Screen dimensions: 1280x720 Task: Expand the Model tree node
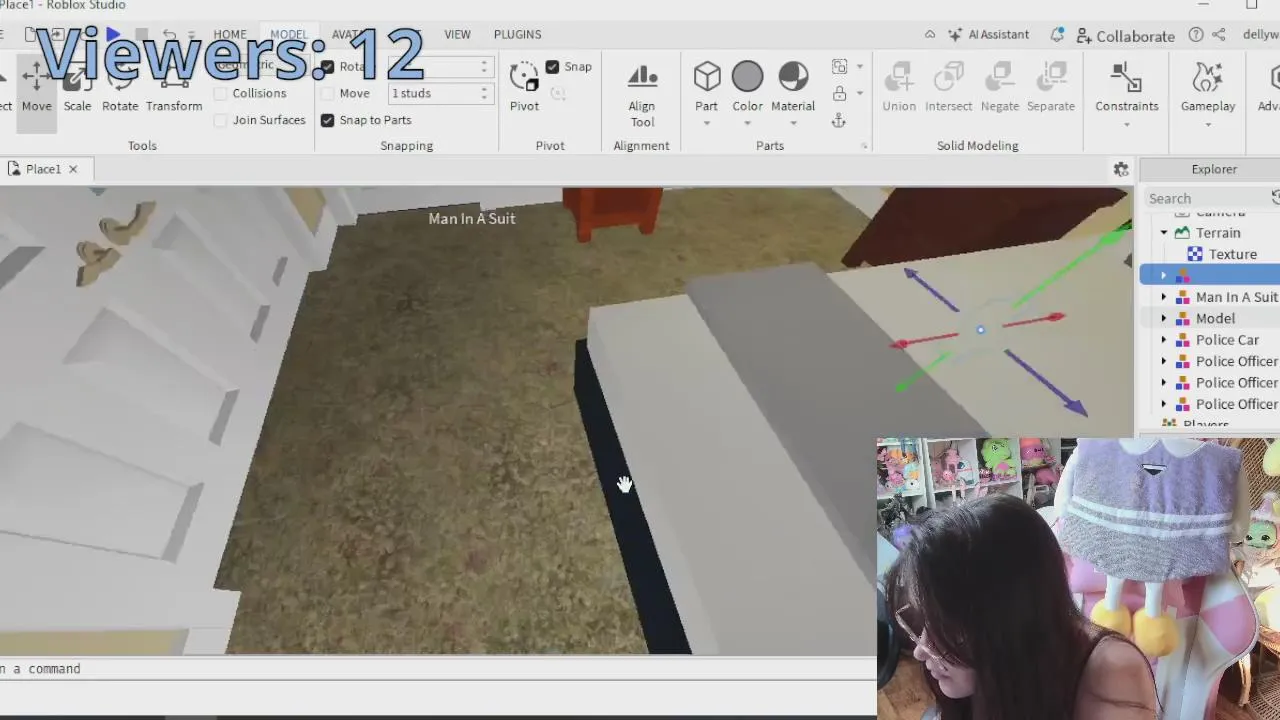coord(1164,318)
